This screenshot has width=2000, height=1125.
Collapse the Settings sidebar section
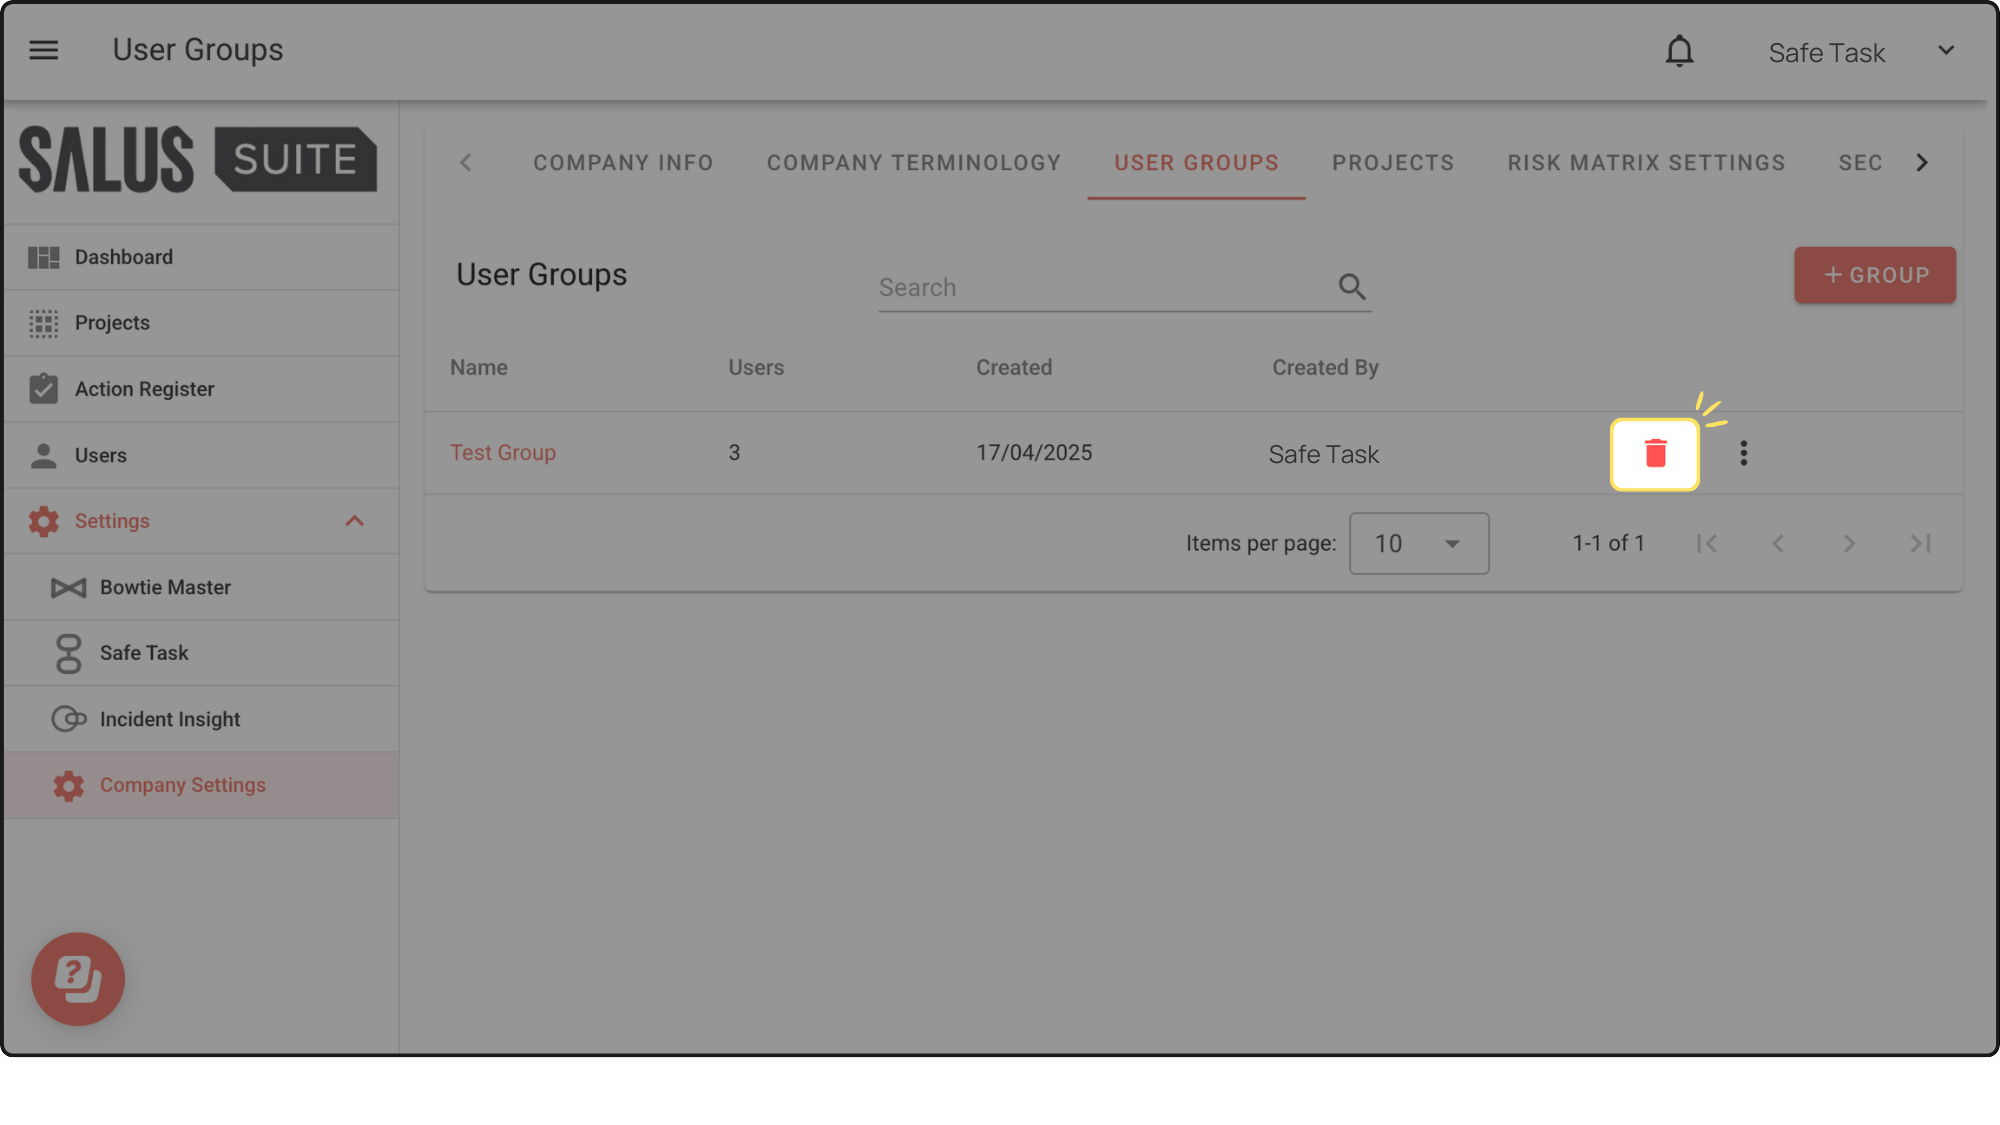pyautogui.click(x=354, y=522)
